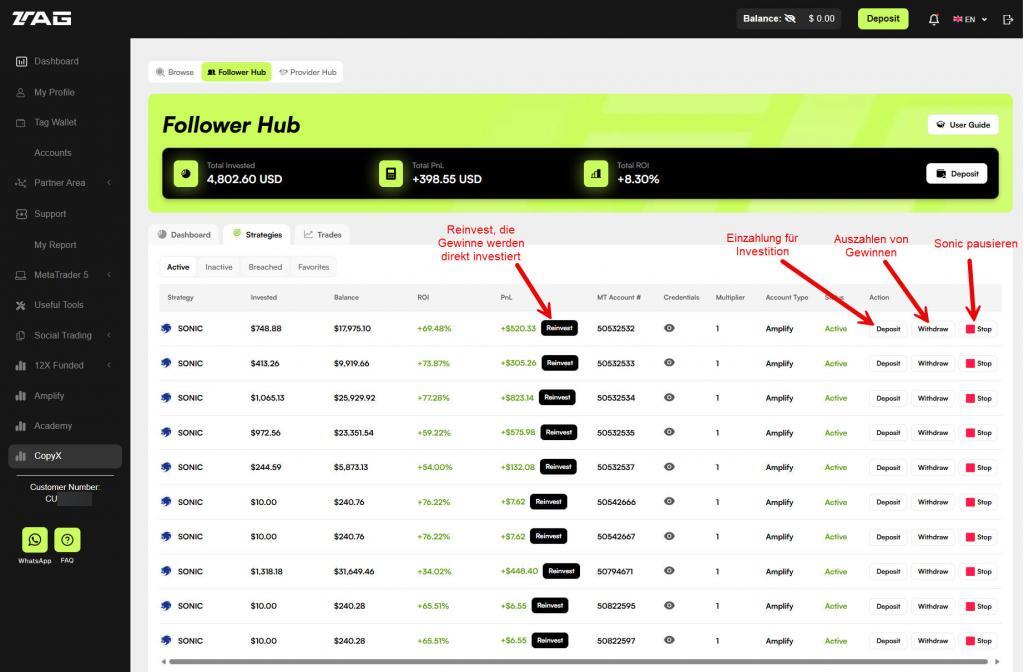Filter strategies by Inactive
Viewport: 1024px width, 672px height.
[219, 267]
